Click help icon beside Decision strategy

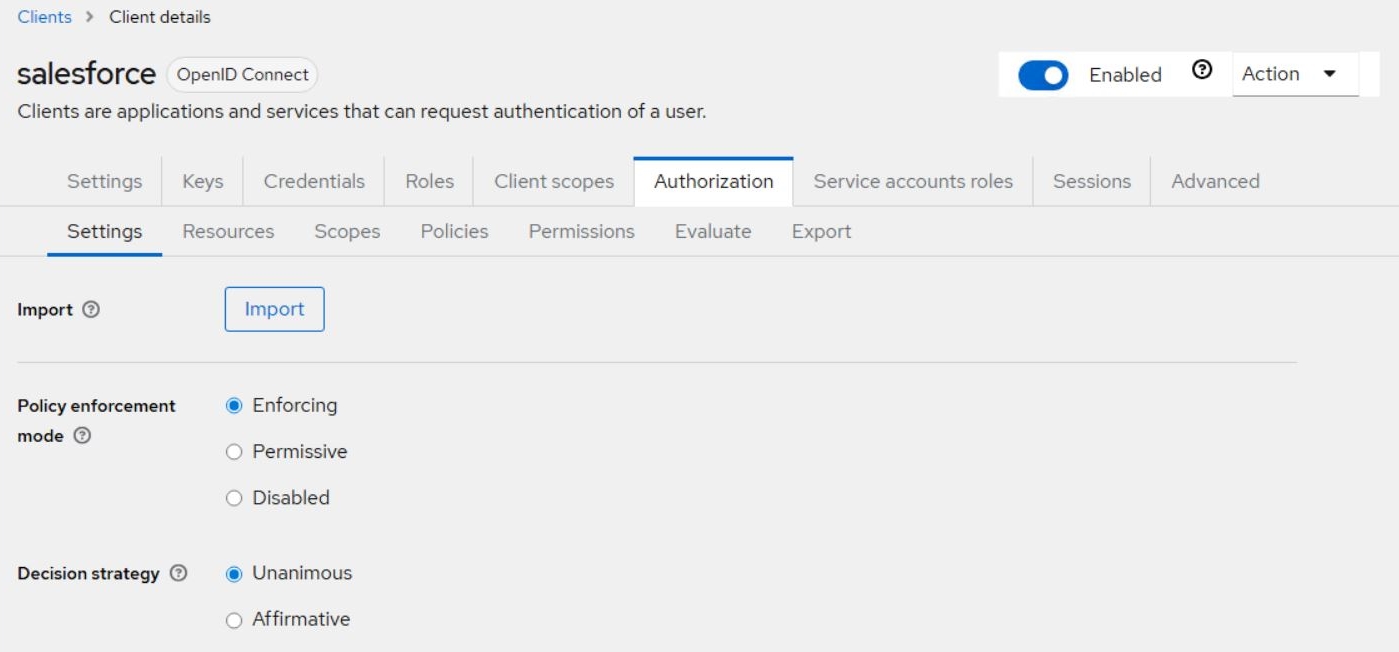pyautogui.click(x=178, y=574)
